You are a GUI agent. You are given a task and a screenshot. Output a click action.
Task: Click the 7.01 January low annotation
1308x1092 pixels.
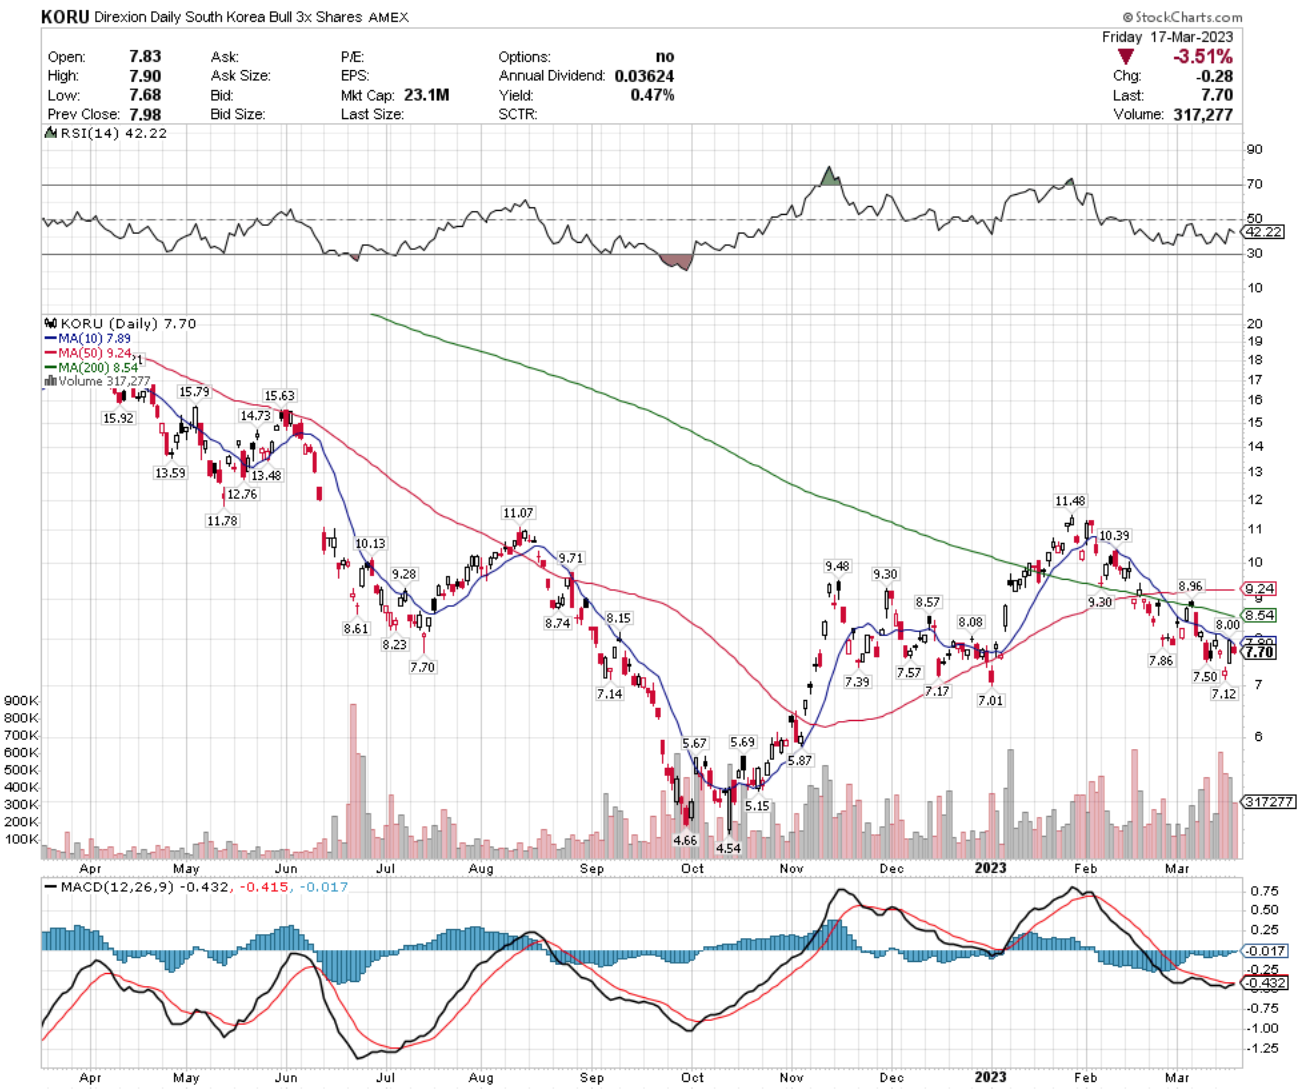coord(990,700)
